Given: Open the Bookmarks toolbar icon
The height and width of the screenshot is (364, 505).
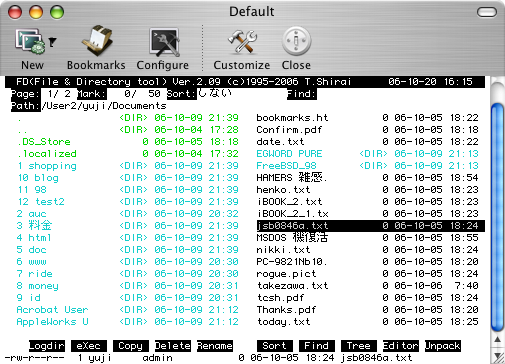Looking at the screenshot, I should pos(97,41).
